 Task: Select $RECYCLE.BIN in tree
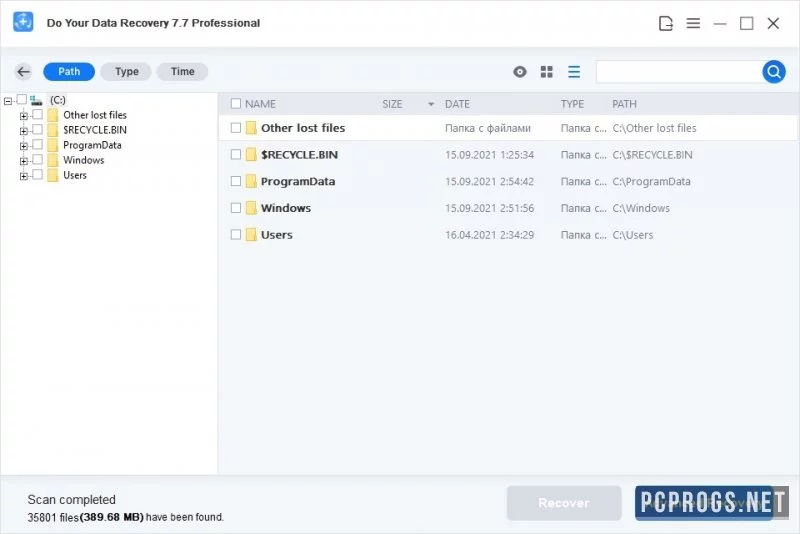[95, 130]
